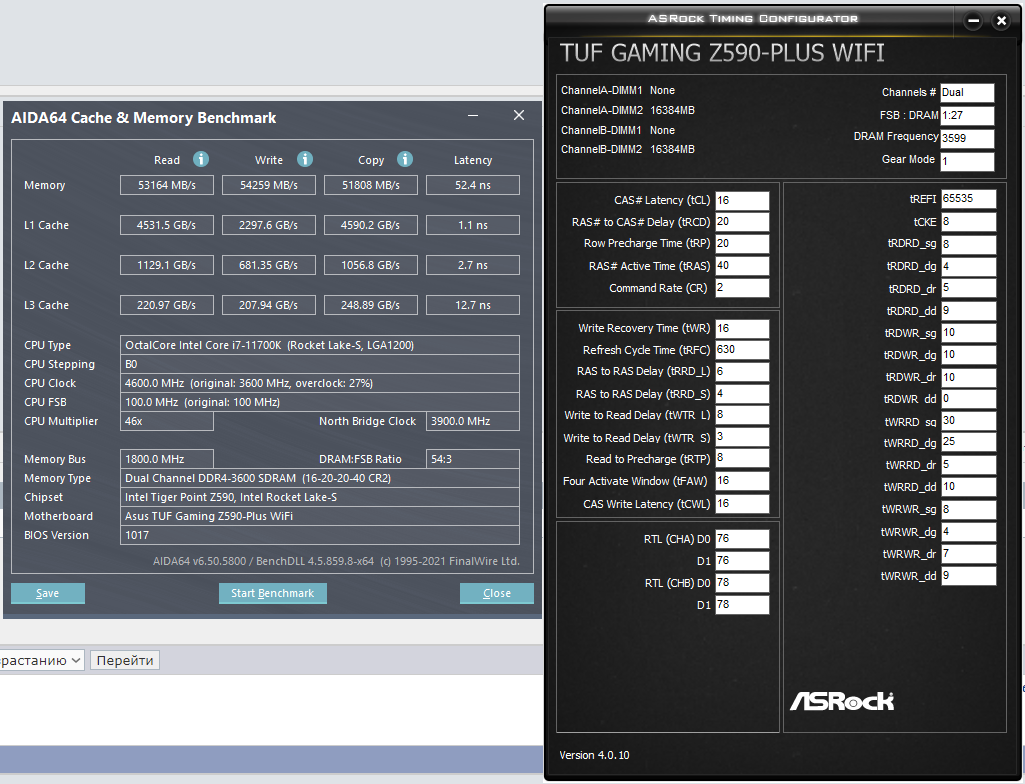Click ChannelA-DIMM2 16384MB entry
Screen dimensions: 1025x784
pos(628,111)
